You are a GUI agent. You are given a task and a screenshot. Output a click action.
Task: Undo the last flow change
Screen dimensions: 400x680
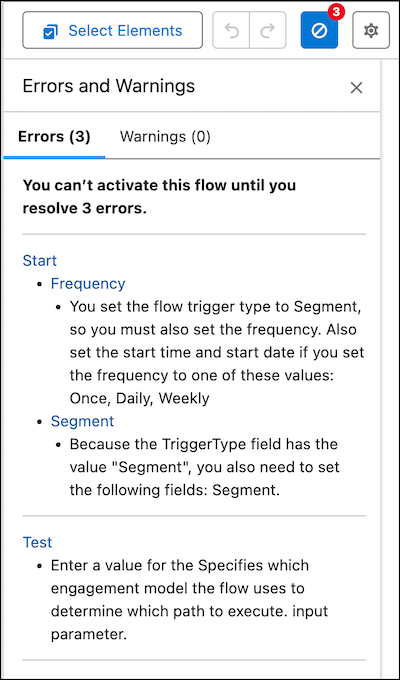pyautogui.click(x=231, y=30)
